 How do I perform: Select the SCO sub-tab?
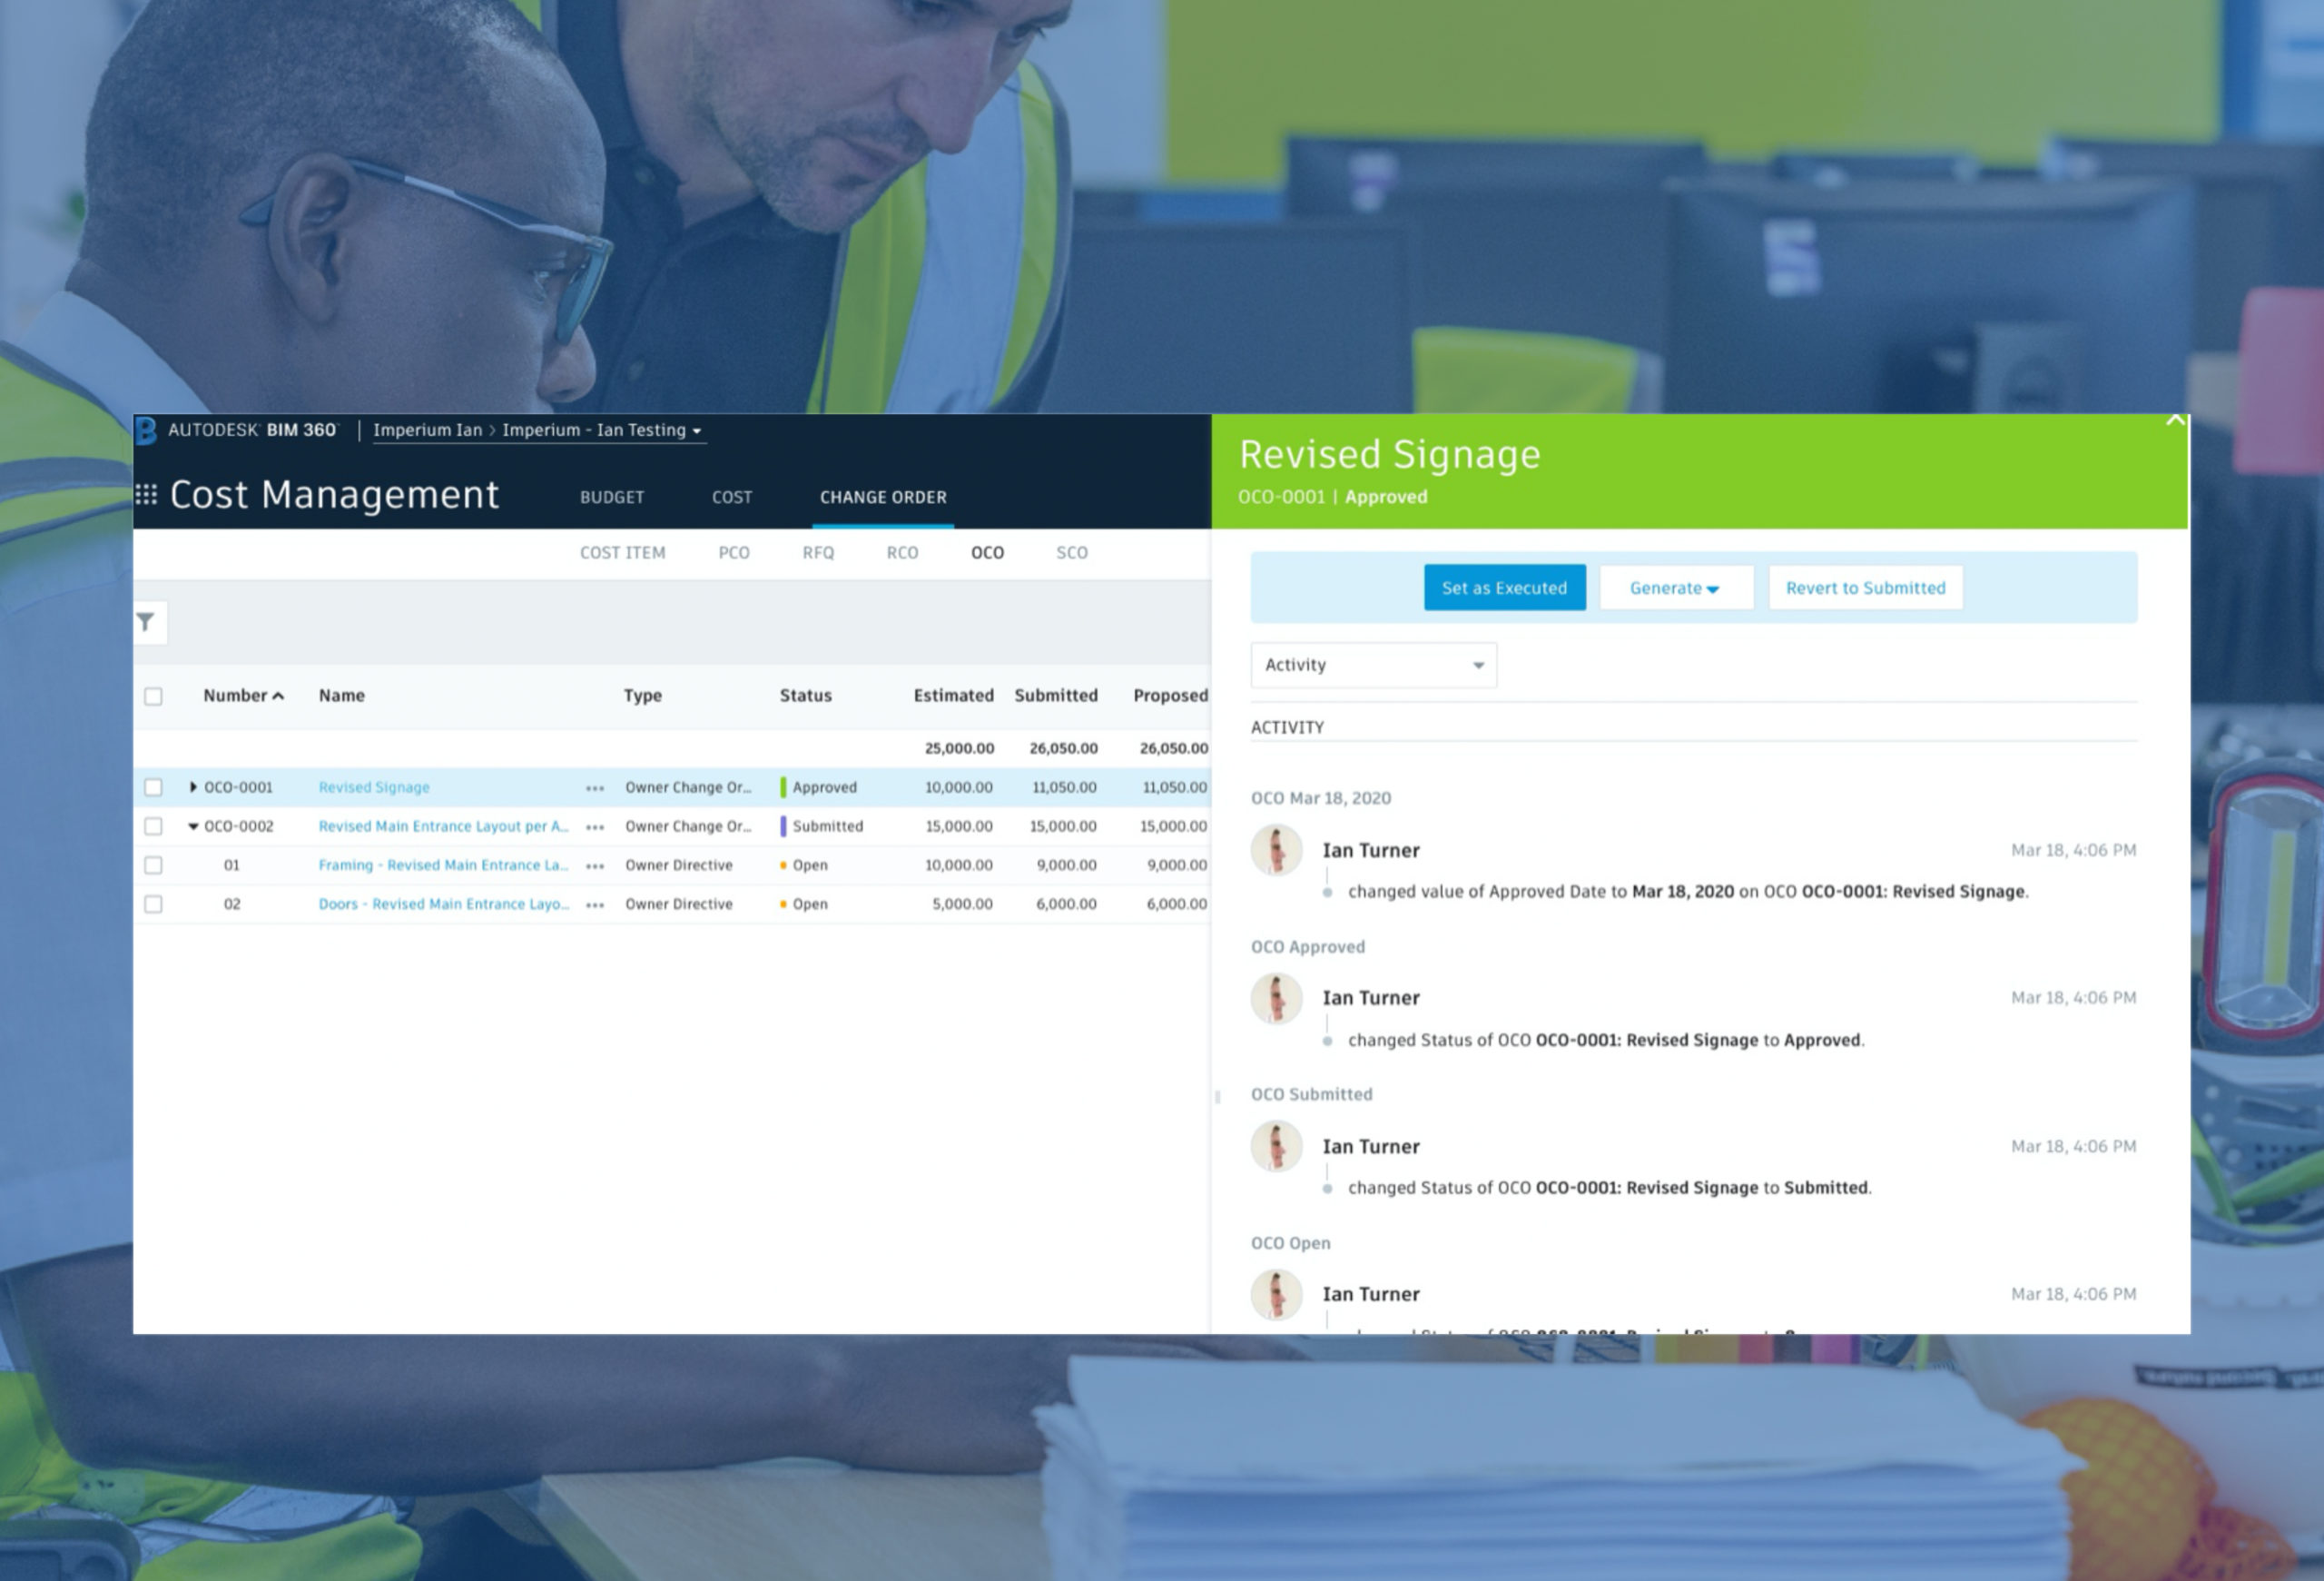[x=1070, y=552]
